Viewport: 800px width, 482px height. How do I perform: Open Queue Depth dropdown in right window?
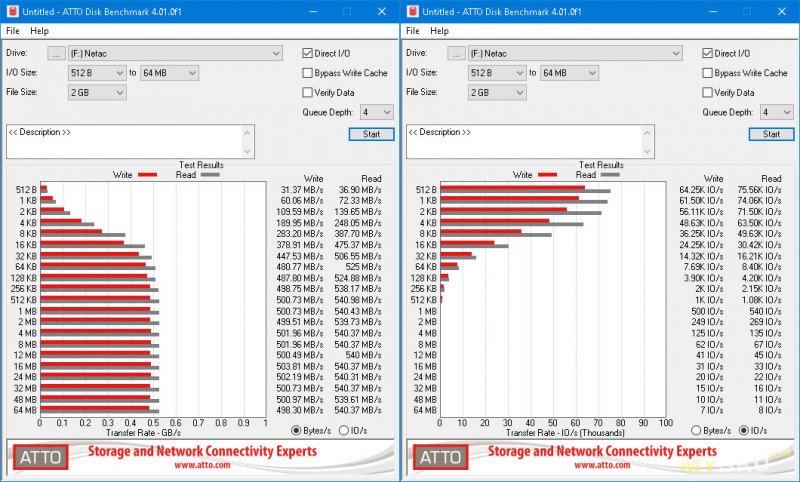777,112
